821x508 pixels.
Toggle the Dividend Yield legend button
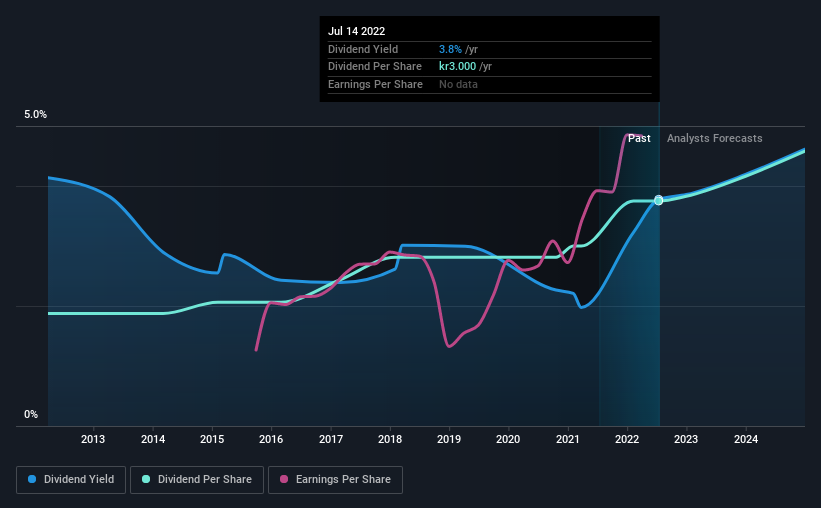[x=71, y=480]
